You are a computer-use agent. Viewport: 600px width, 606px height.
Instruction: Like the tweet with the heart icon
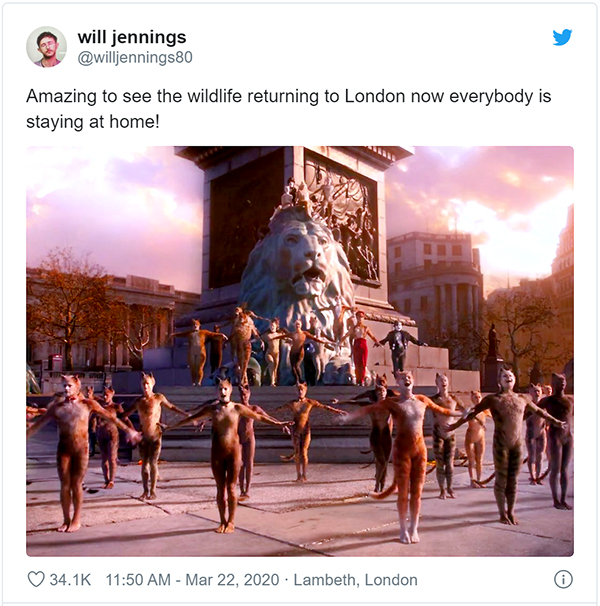[x=36, y=579]
